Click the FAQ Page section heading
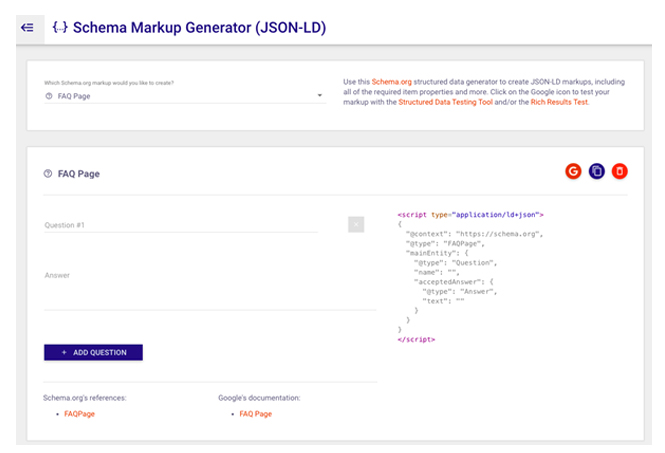The image size is (665, 453). (x=78, y=174)
